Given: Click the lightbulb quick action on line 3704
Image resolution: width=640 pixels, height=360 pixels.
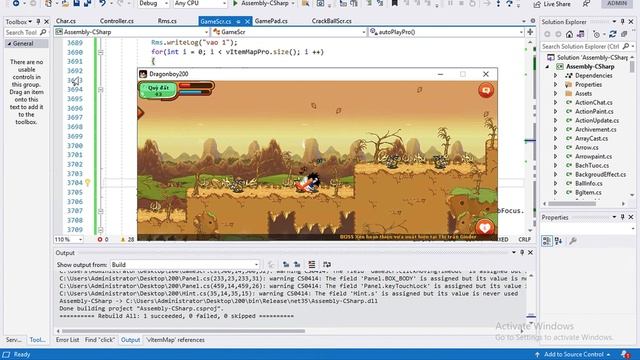Looking at the screenshot, I should pyautogui.click(x=87, y=182).
